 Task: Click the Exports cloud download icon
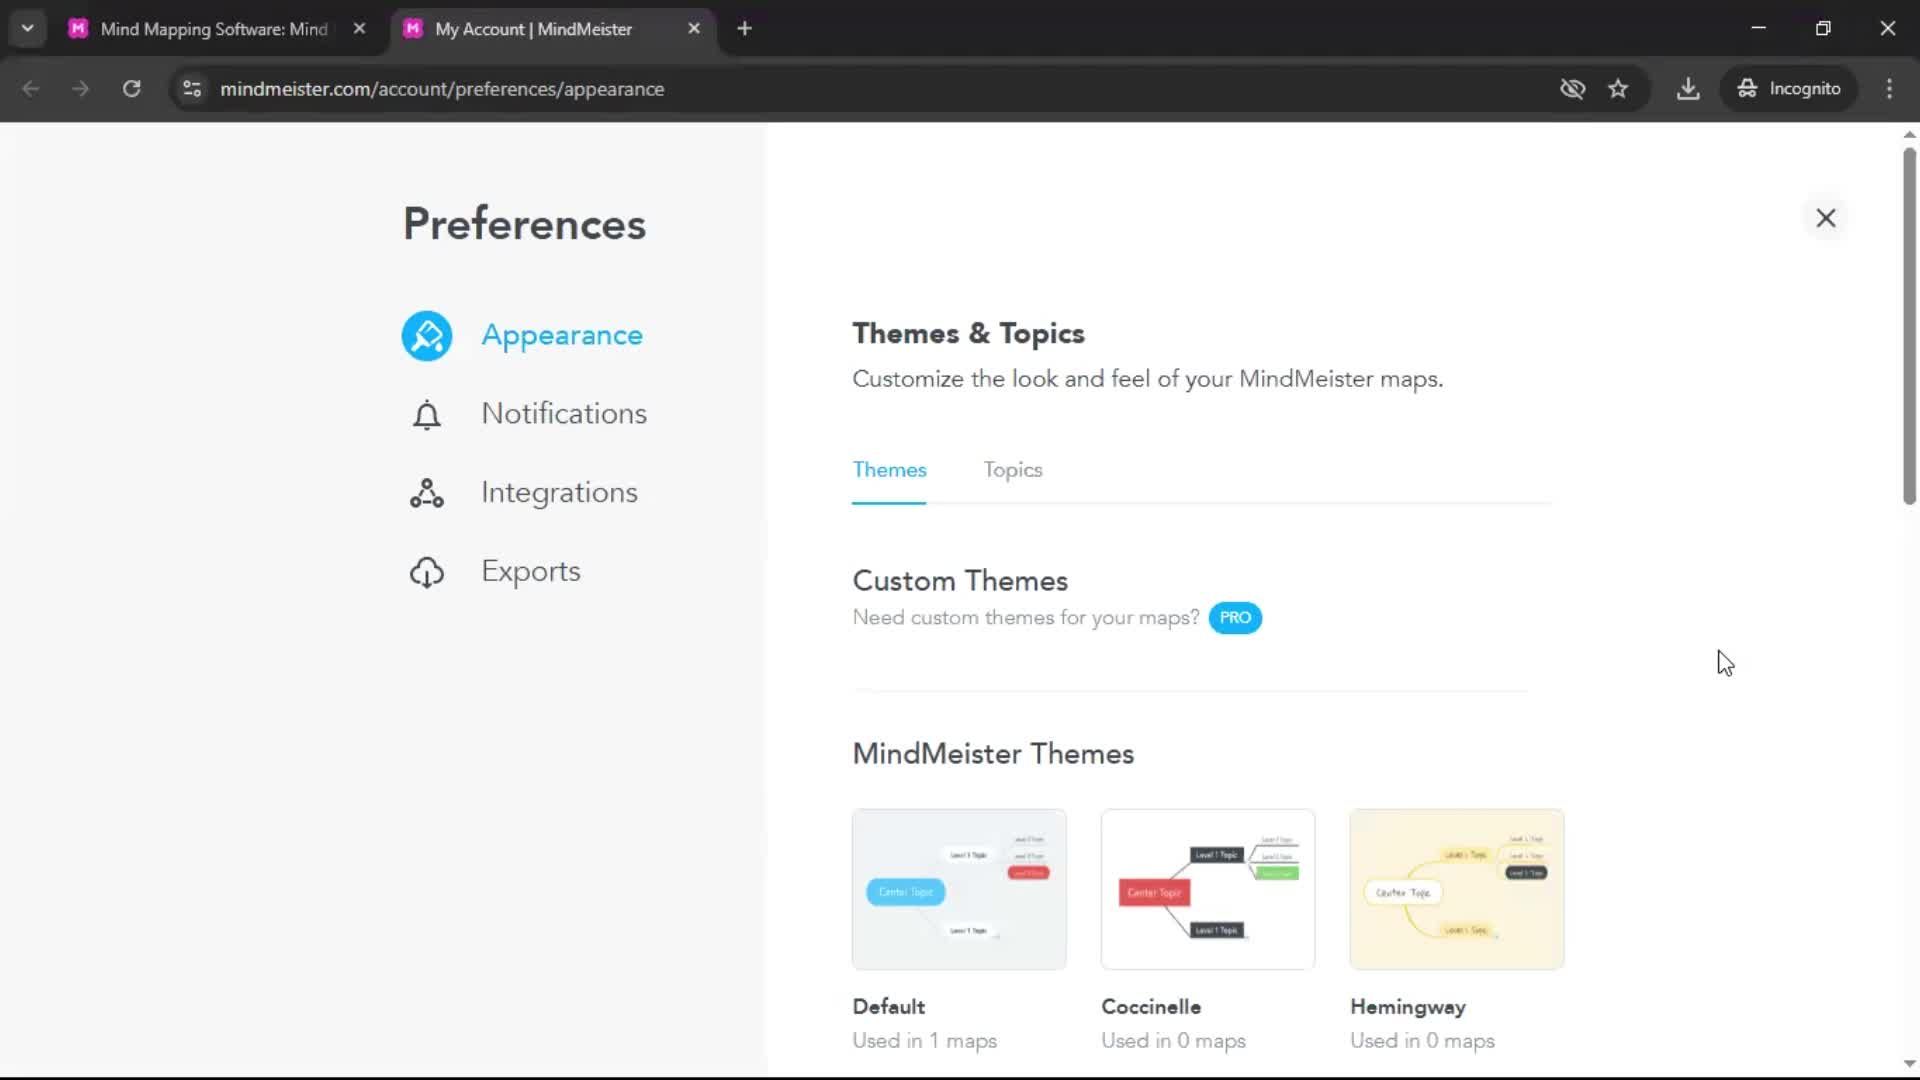point(427,572)
